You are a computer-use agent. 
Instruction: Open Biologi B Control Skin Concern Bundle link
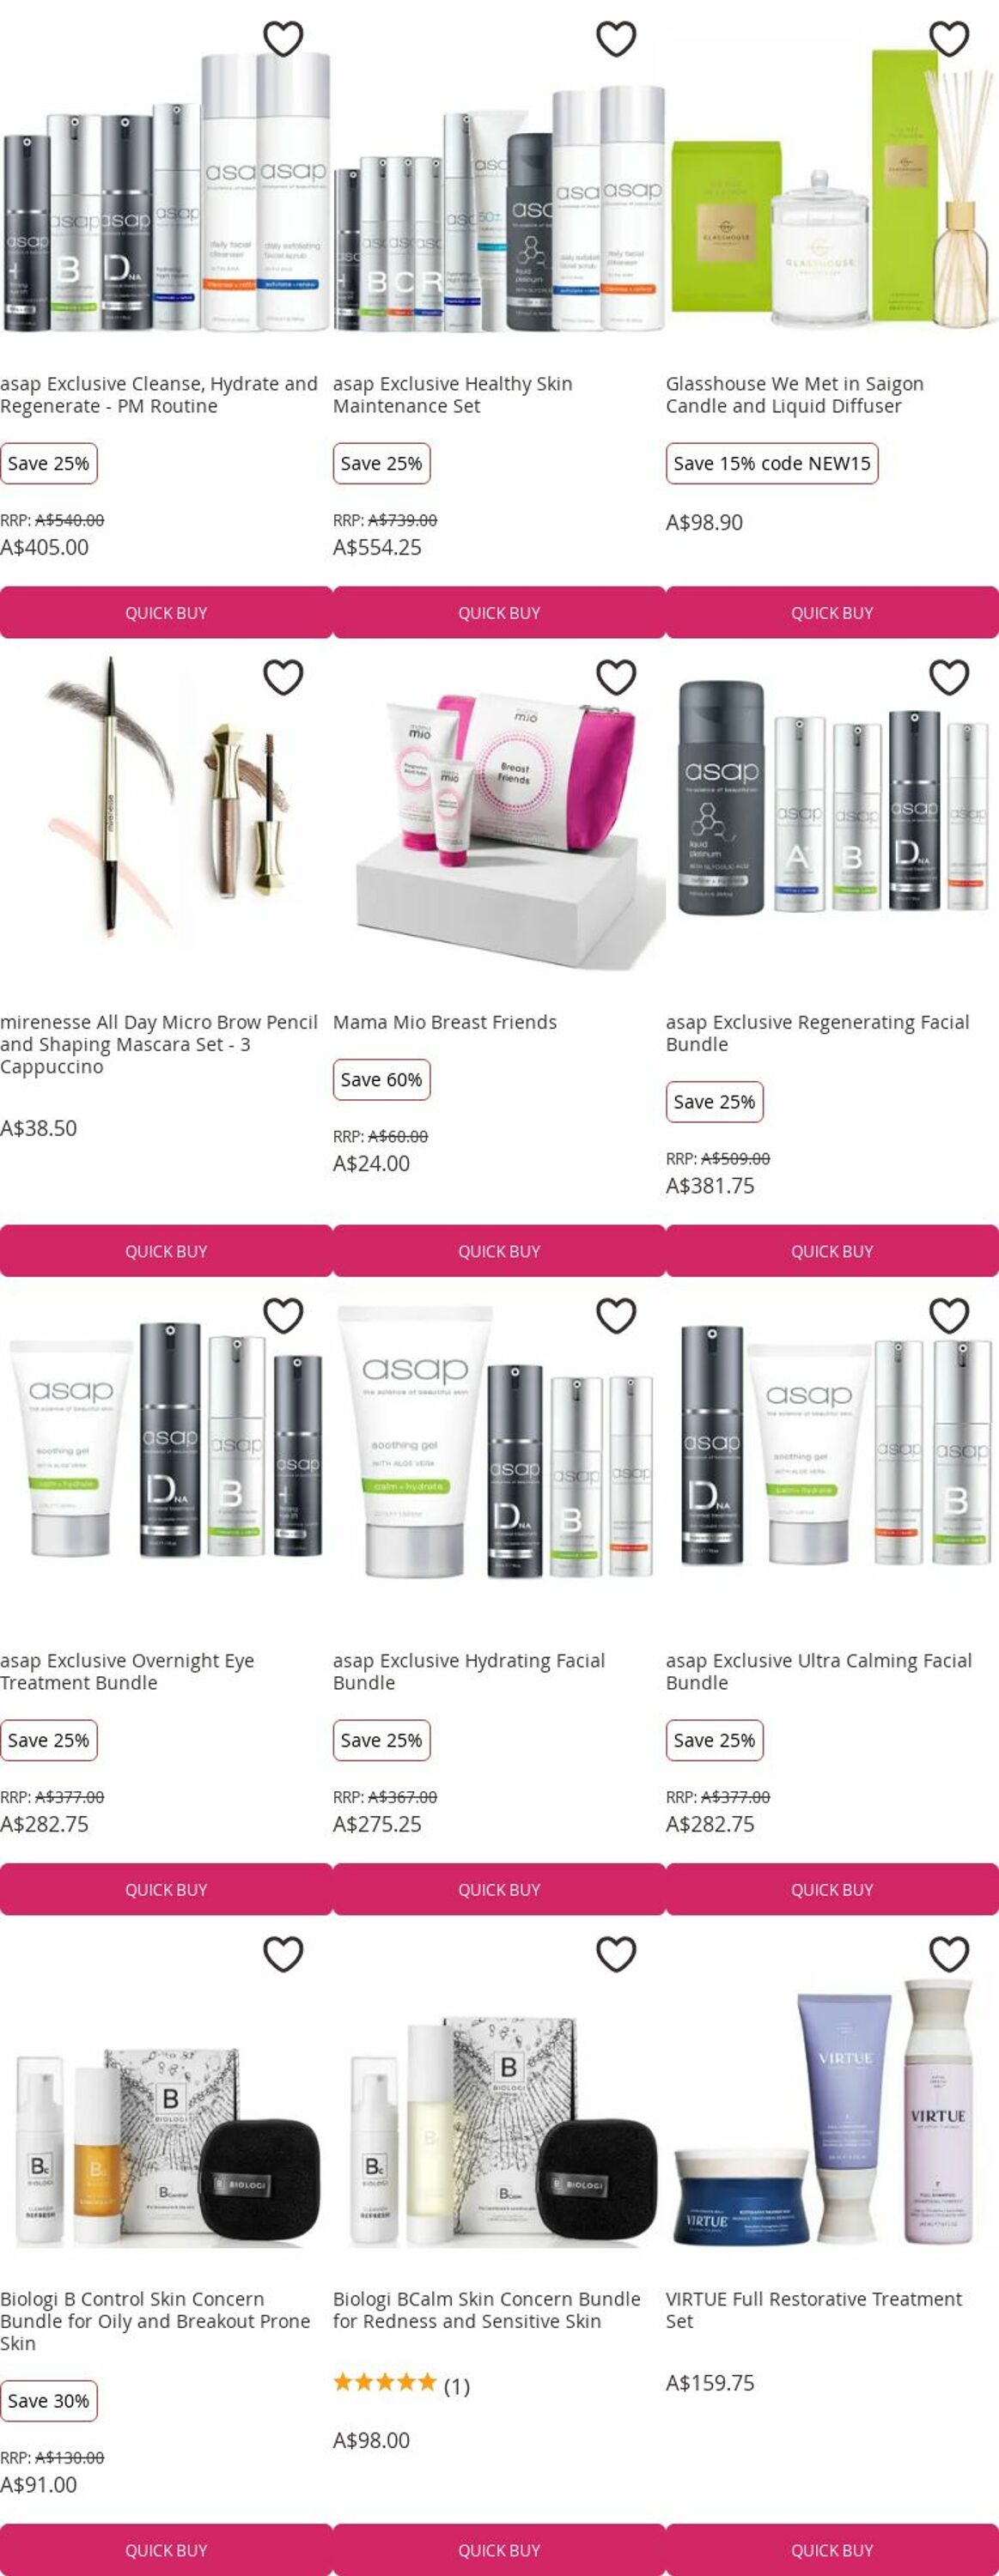155,2321
